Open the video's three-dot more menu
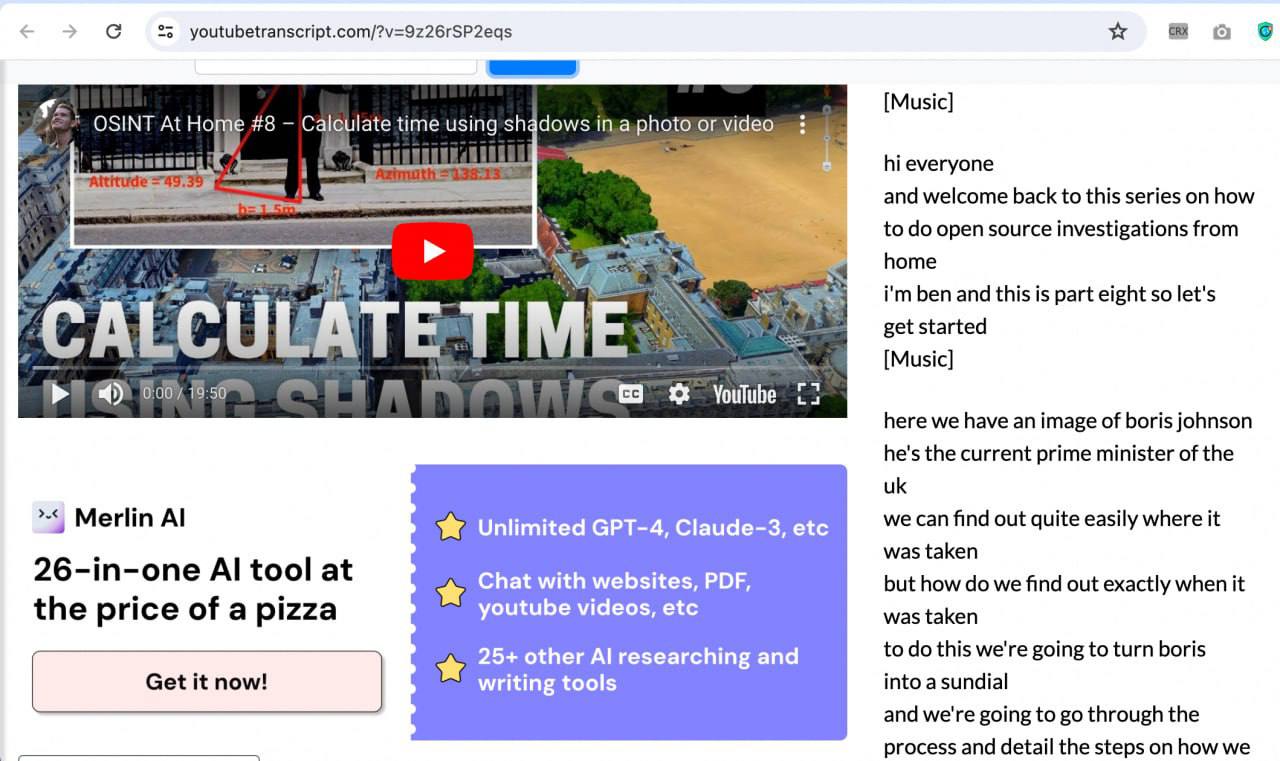The image size is (1280, 761). [802, 124]
